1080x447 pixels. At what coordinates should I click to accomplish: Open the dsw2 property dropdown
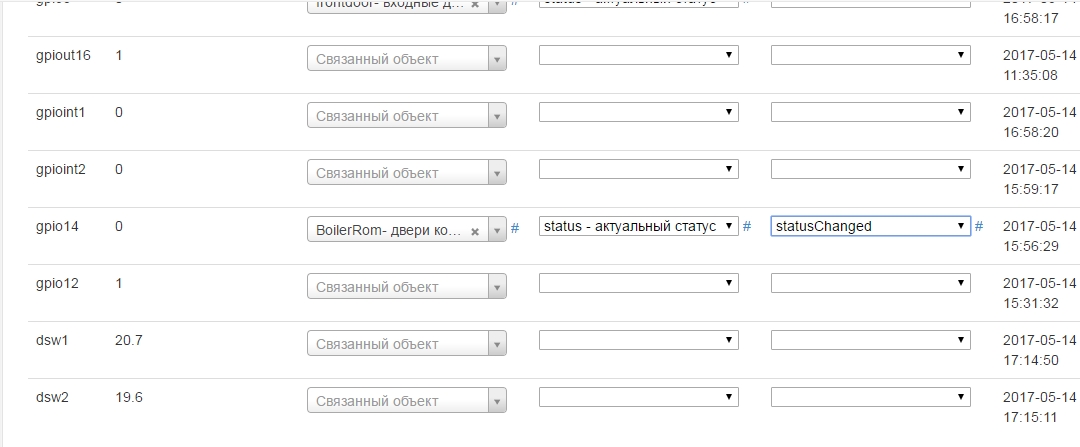(x=638, y=397)
